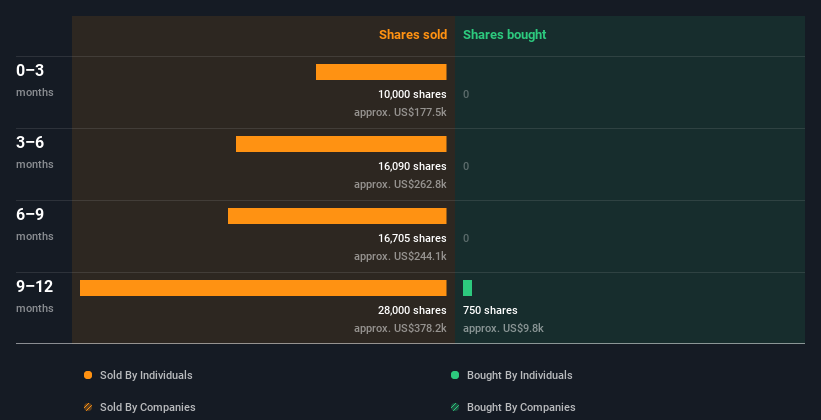Click the approx. US$9.8k bought amount
The width and height of the screenshot is (821, 420).
[503, 328]
